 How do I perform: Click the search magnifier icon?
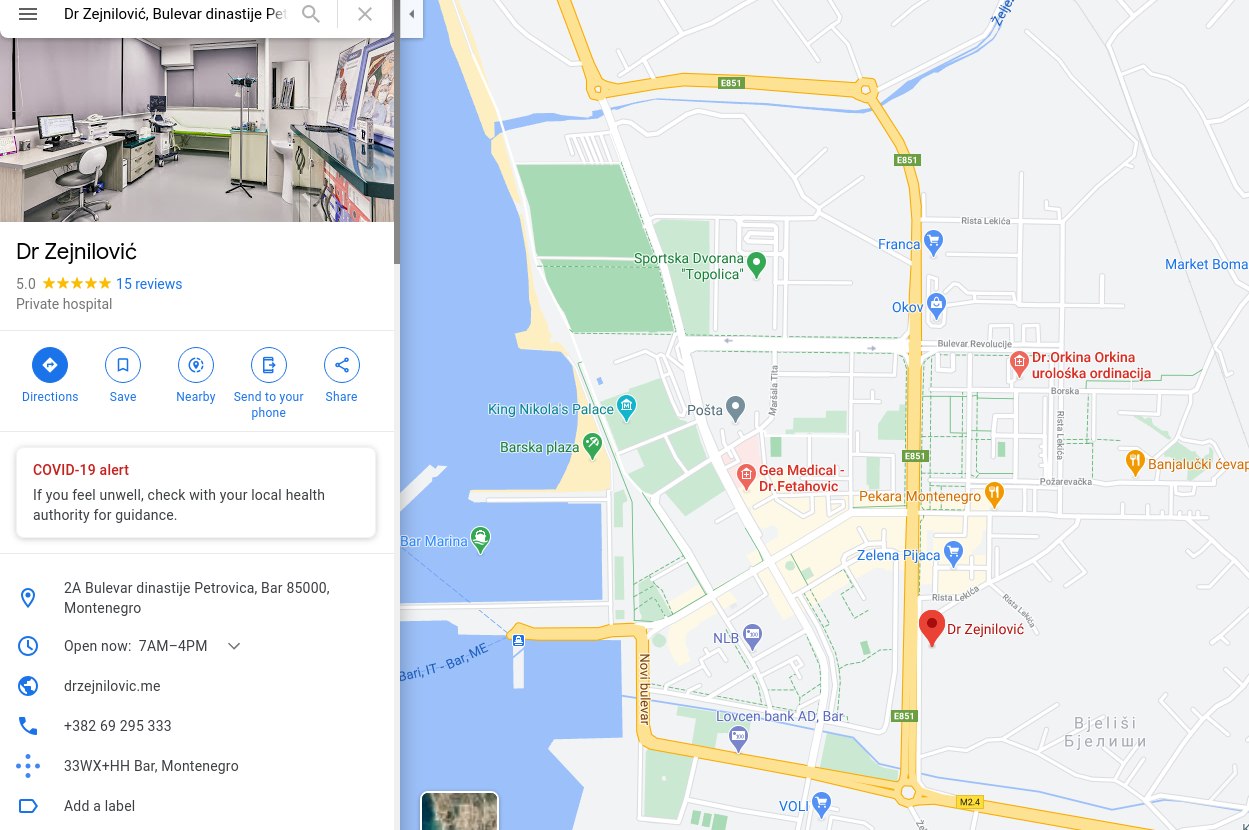pyautogui.click(x=311, y=14)
